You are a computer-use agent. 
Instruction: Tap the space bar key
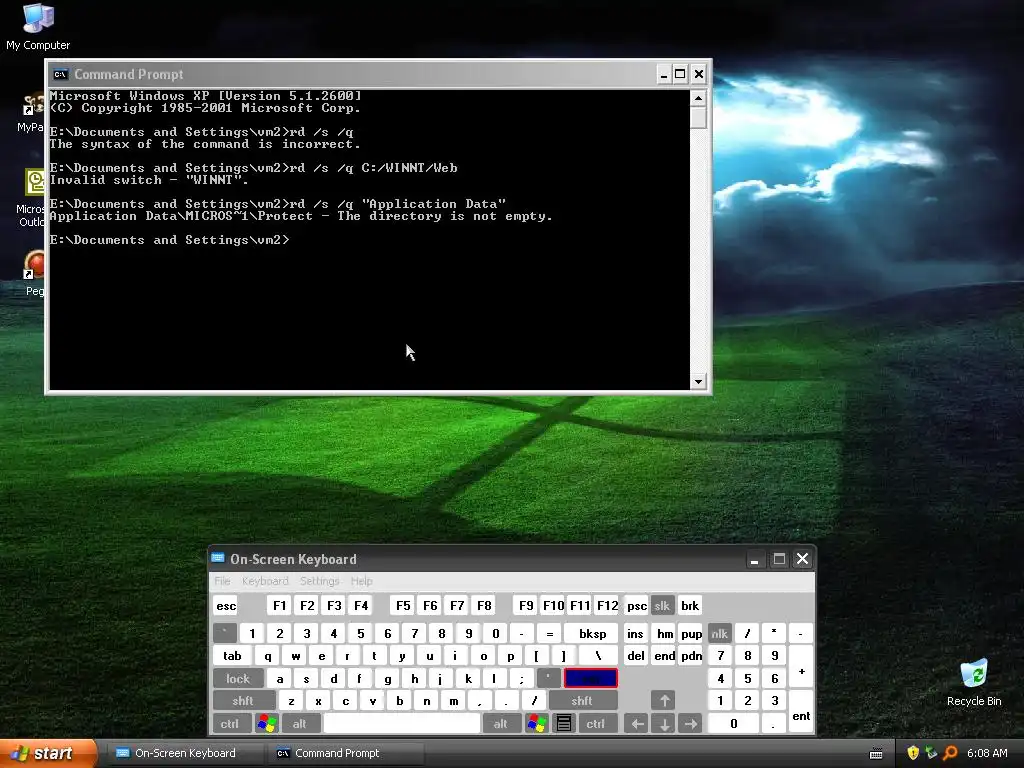pos(402,723)
